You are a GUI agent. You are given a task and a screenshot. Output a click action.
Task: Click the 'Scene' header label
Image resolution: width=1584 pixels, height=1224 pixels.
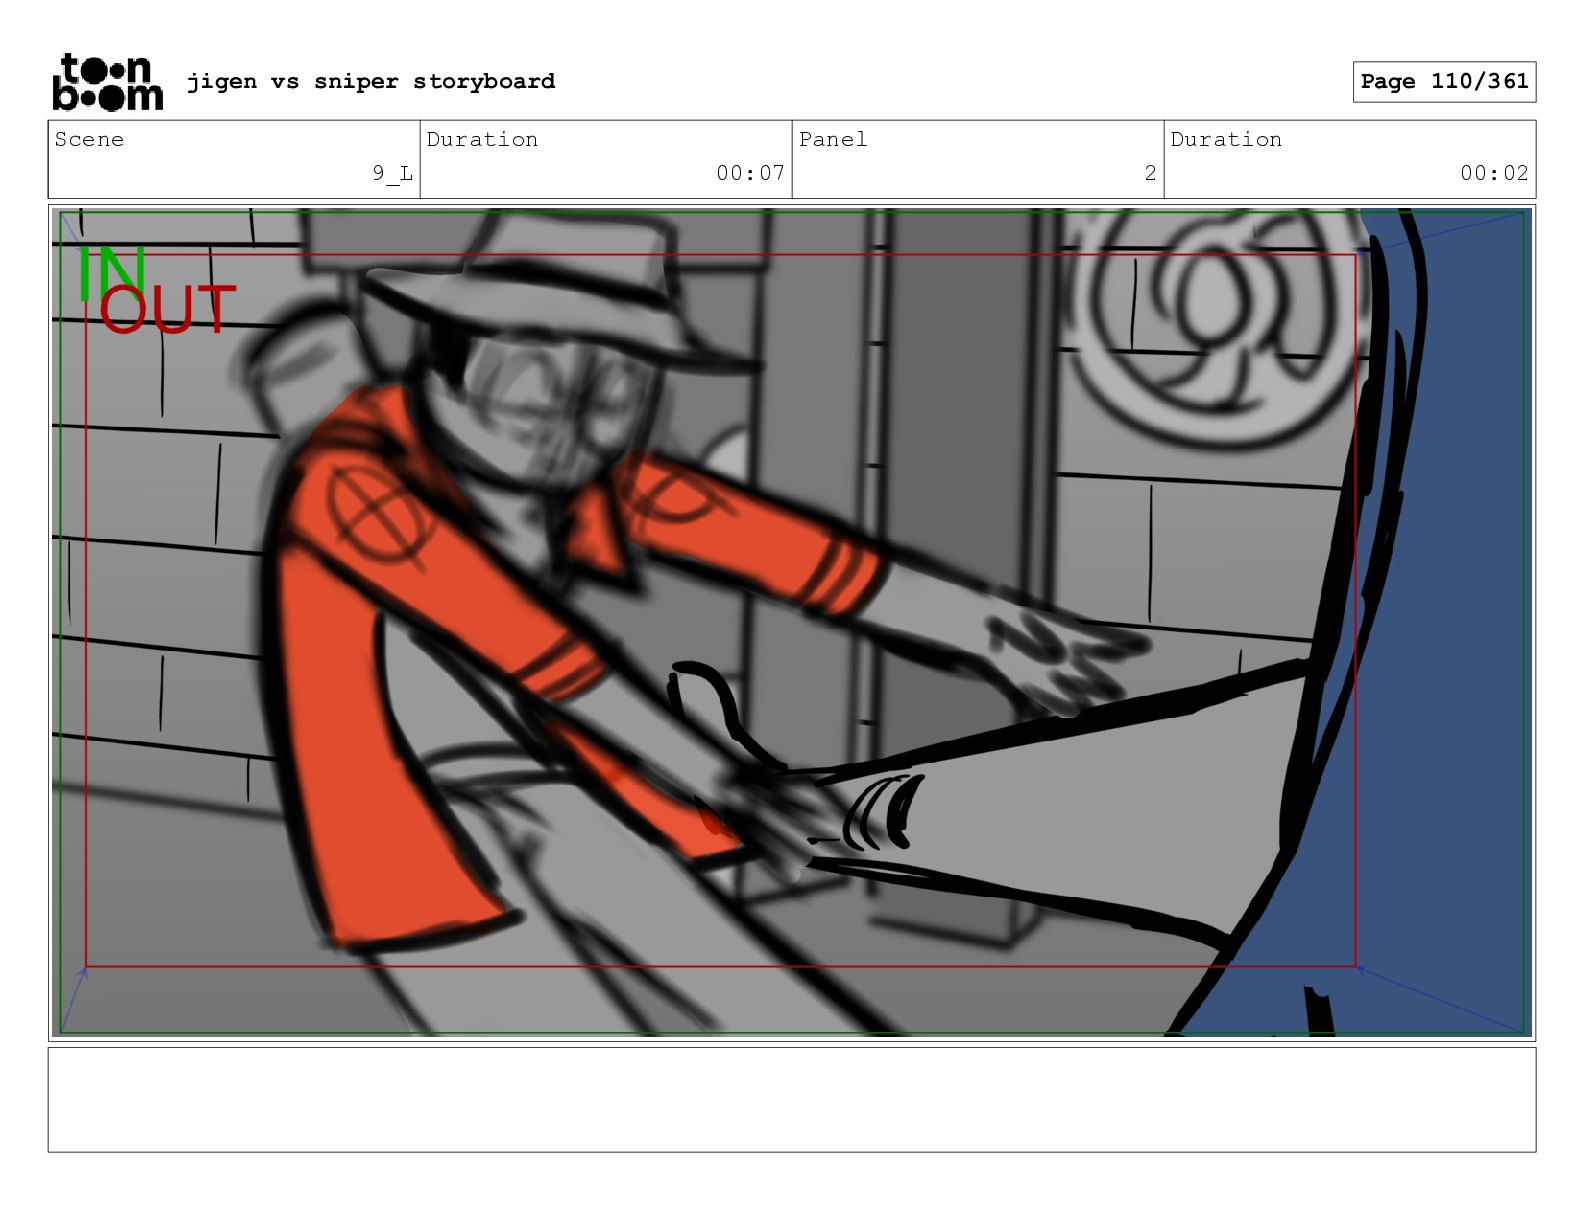click(89, 139)
